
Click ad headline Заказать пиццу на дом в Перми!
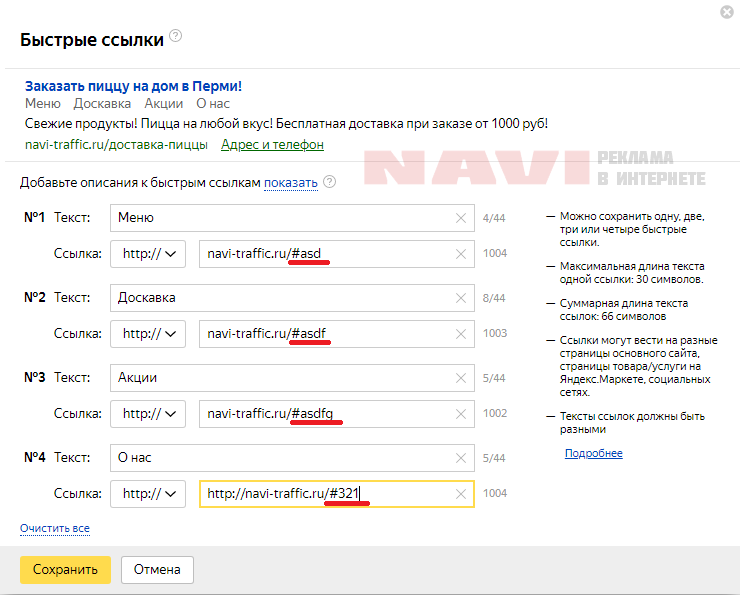point(134,86)
